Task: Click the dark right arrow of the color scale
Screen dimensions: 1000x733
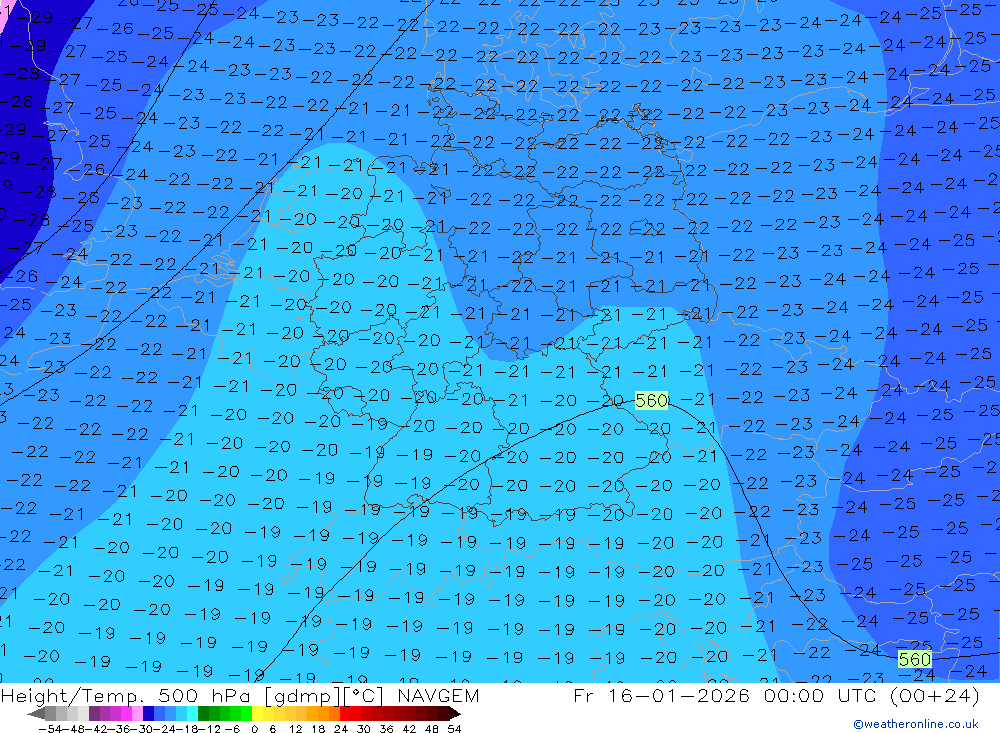Action: click(455, 714)
